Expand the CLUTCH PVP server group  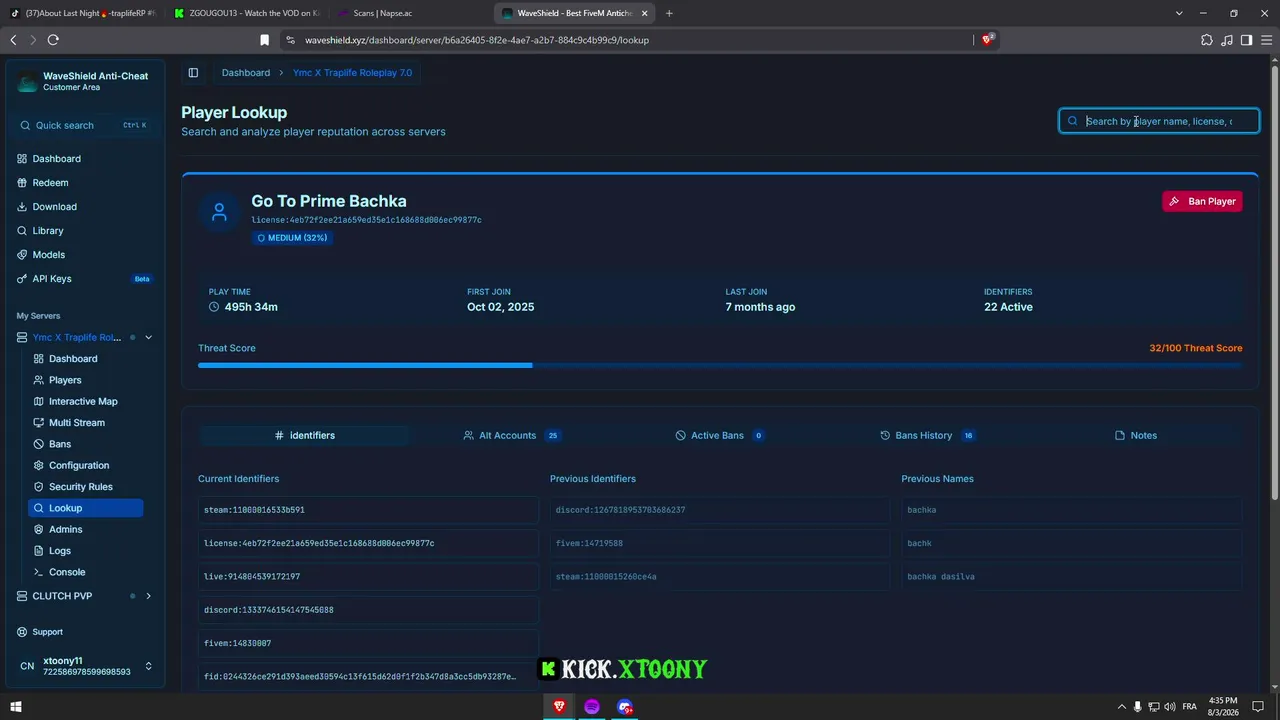tap(148, 596)
